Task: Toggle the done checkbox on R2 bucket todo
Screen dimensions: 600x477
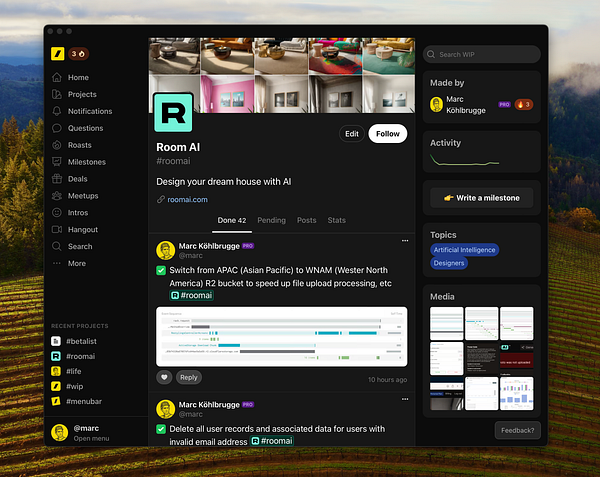Action: 161,270
